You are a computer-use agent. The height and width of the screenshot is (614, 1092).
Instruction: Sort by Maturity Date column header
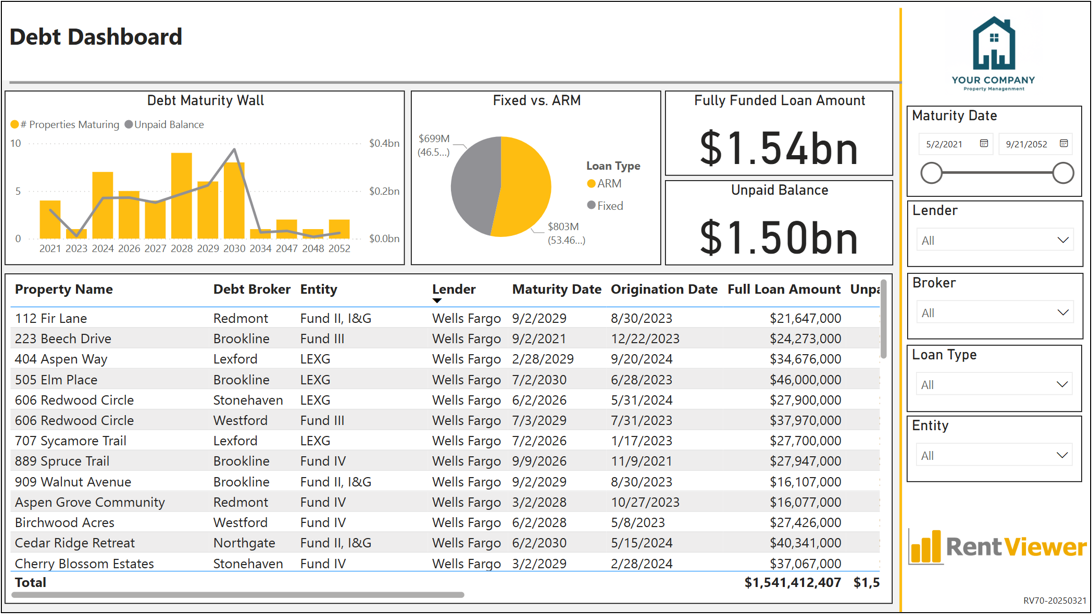pos(556,290)
